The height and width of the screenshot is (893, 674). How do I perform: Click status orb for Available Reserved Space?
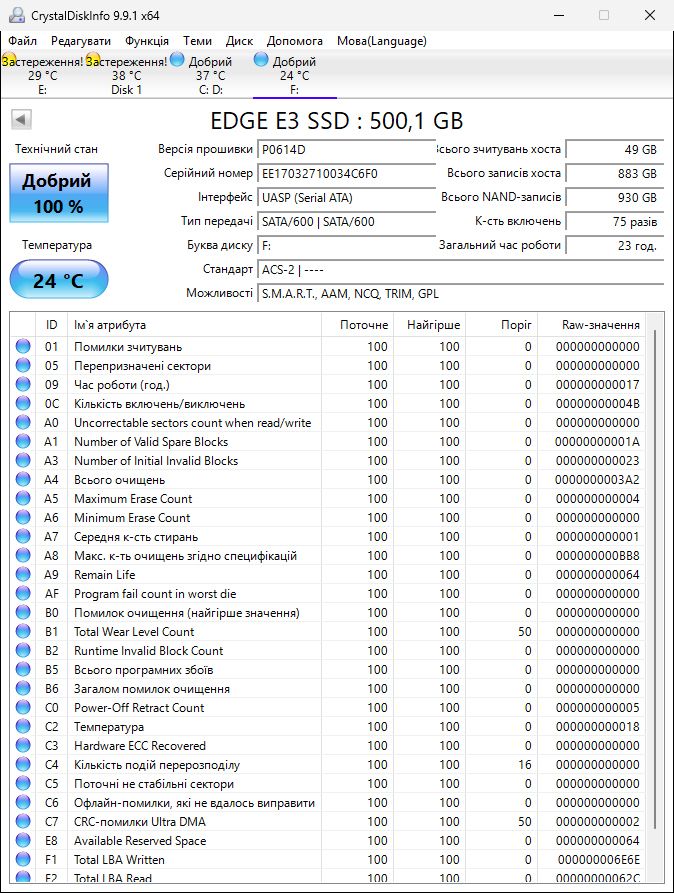pos(23,840)
